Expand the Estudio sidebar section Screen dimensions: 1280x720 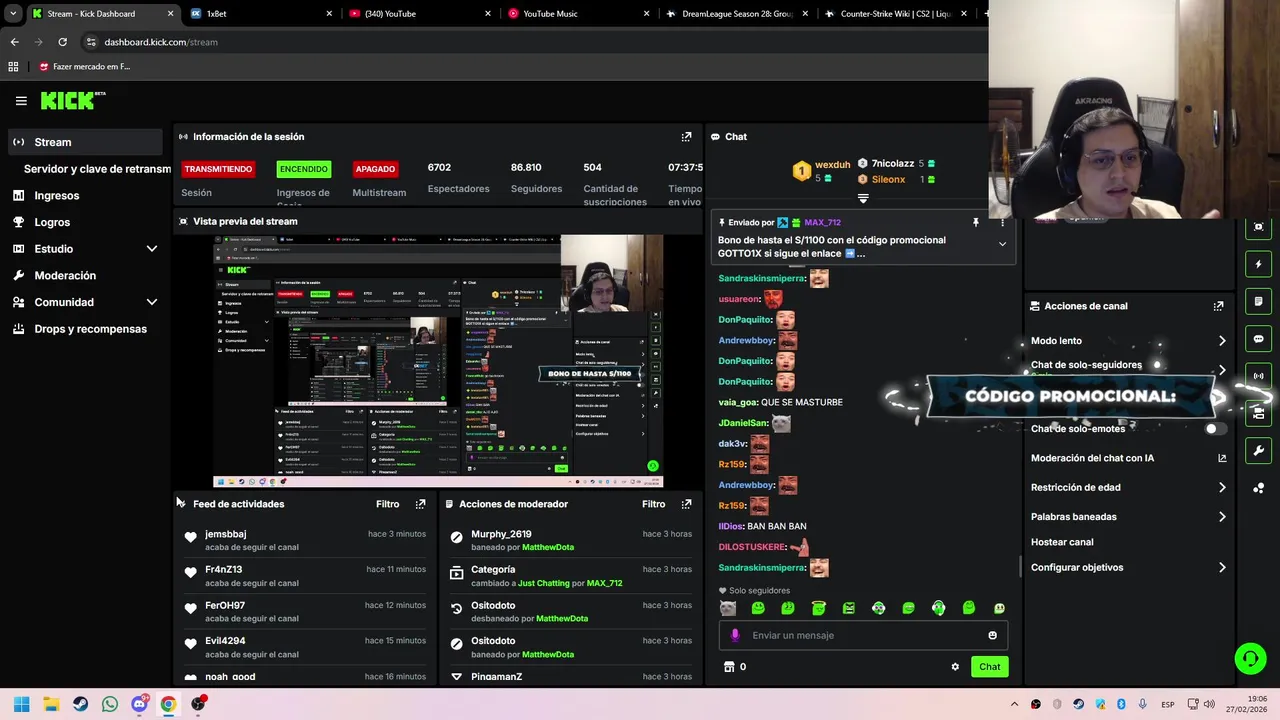point(152,249)
